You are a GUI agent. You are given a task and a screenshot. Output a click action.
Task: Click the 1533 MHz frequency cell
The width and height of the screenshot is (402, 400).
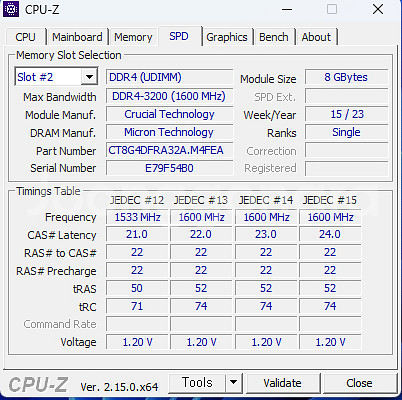click(137, 217)
